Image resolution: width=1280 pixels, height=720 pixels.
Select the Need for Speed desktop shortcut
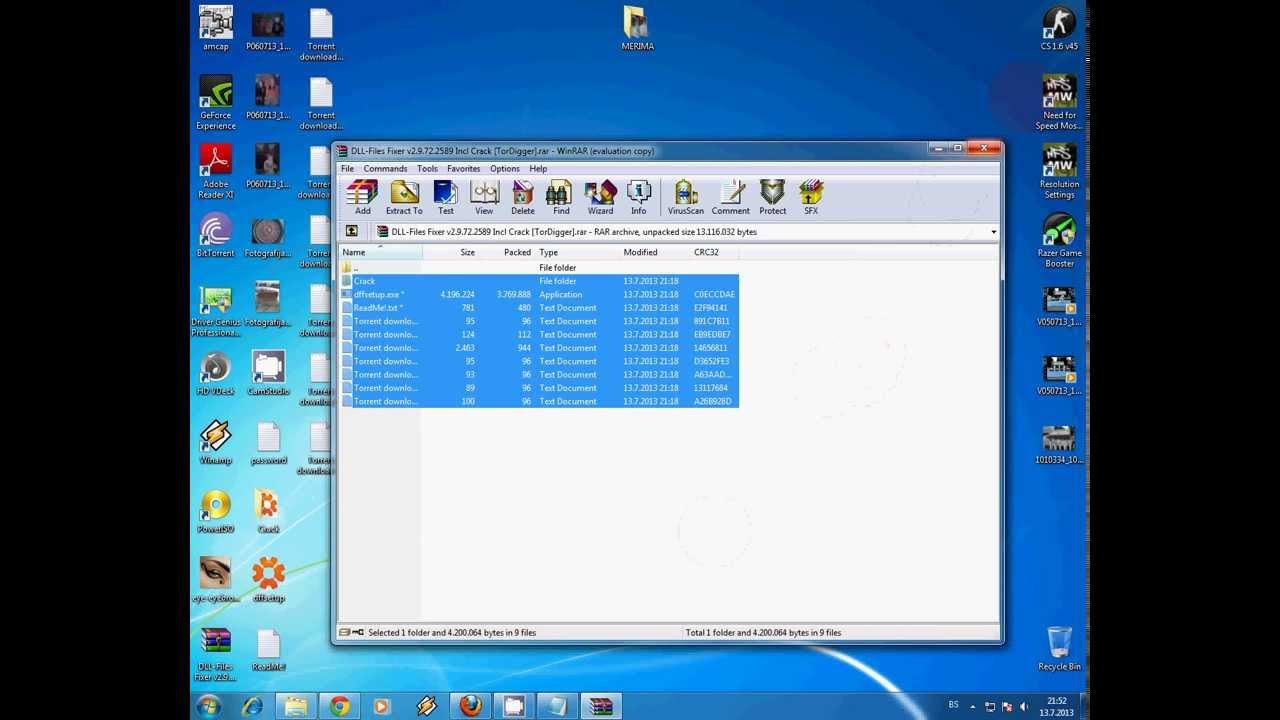1059,103
